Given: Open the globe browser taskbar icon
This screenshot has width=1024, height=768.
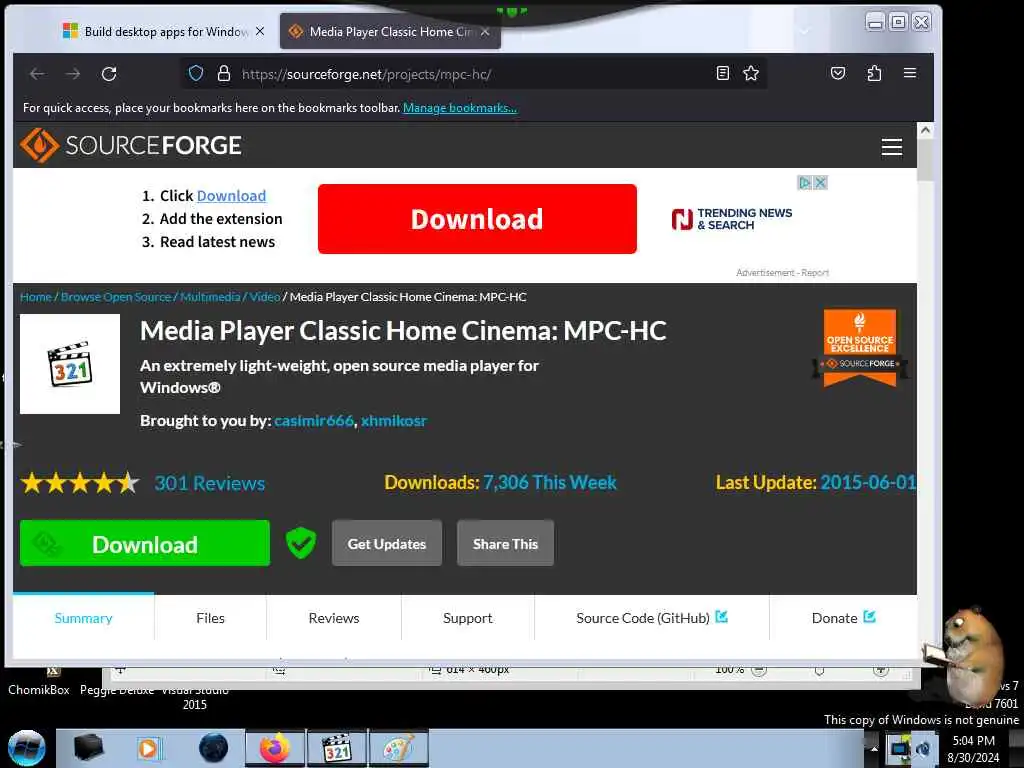Looking at the screenshot, I should pos(213,748).
